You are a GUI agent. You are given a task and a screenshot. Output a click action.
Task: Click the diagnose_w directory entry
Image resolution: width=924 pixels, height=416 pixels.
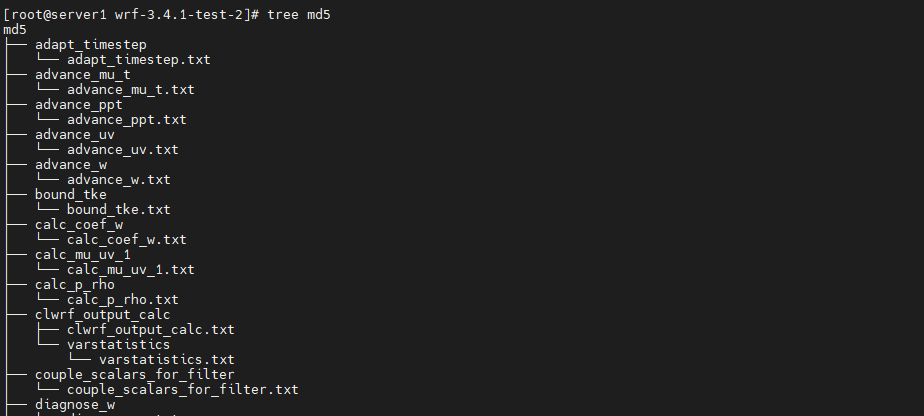pyautogui.click(x=75, y=405)
